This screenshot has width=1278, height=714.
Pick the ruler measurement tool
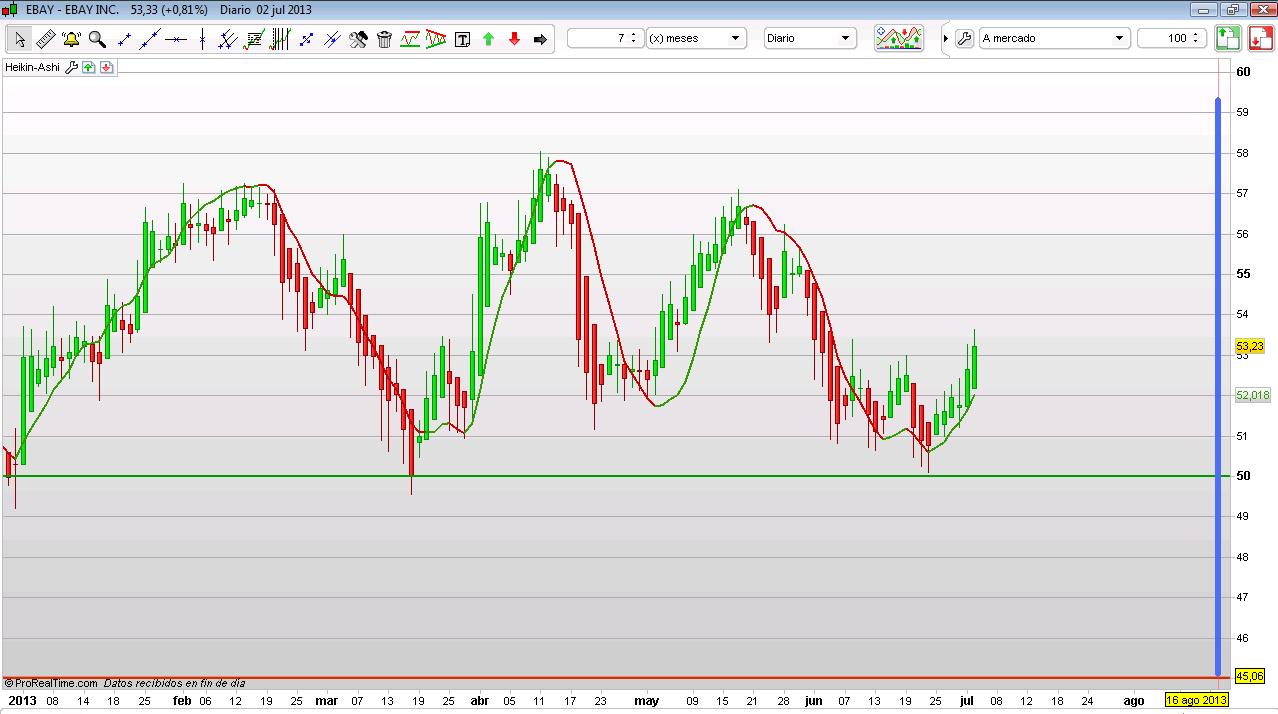(x=45, y=39)
